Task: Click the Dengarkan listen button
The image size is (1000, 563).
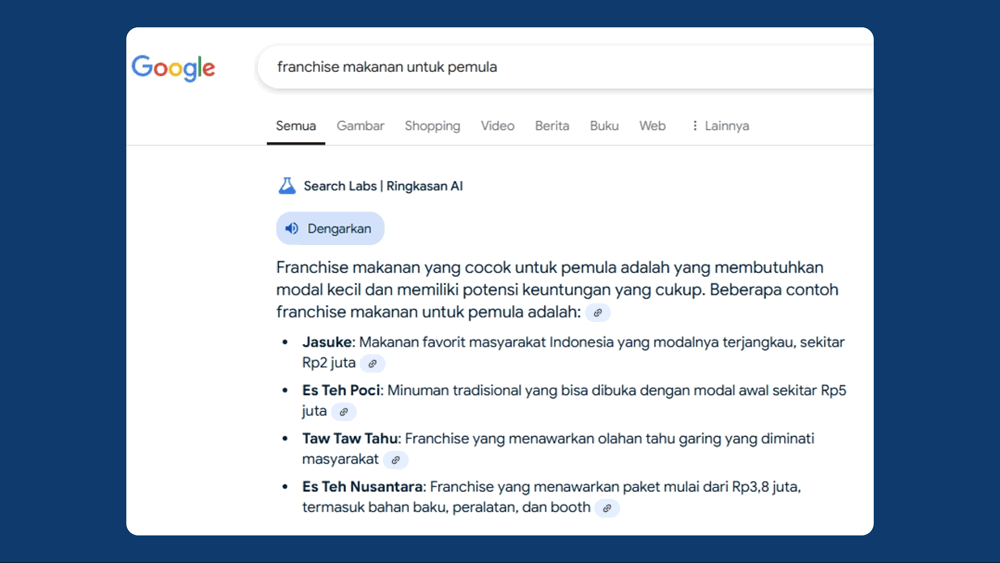Action: [330, 228]
